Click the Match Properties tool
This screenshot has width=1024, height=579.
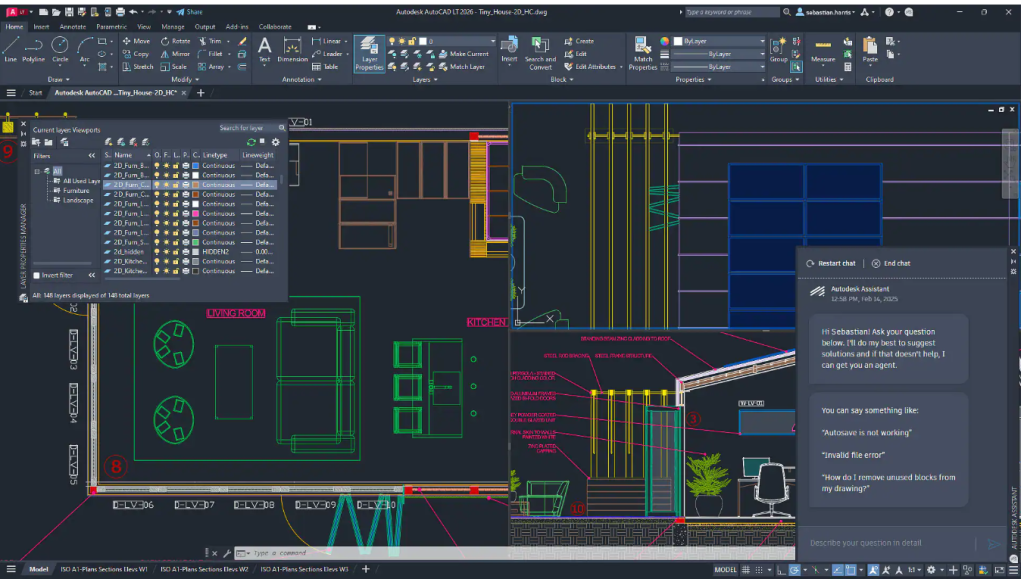point(642,52)
